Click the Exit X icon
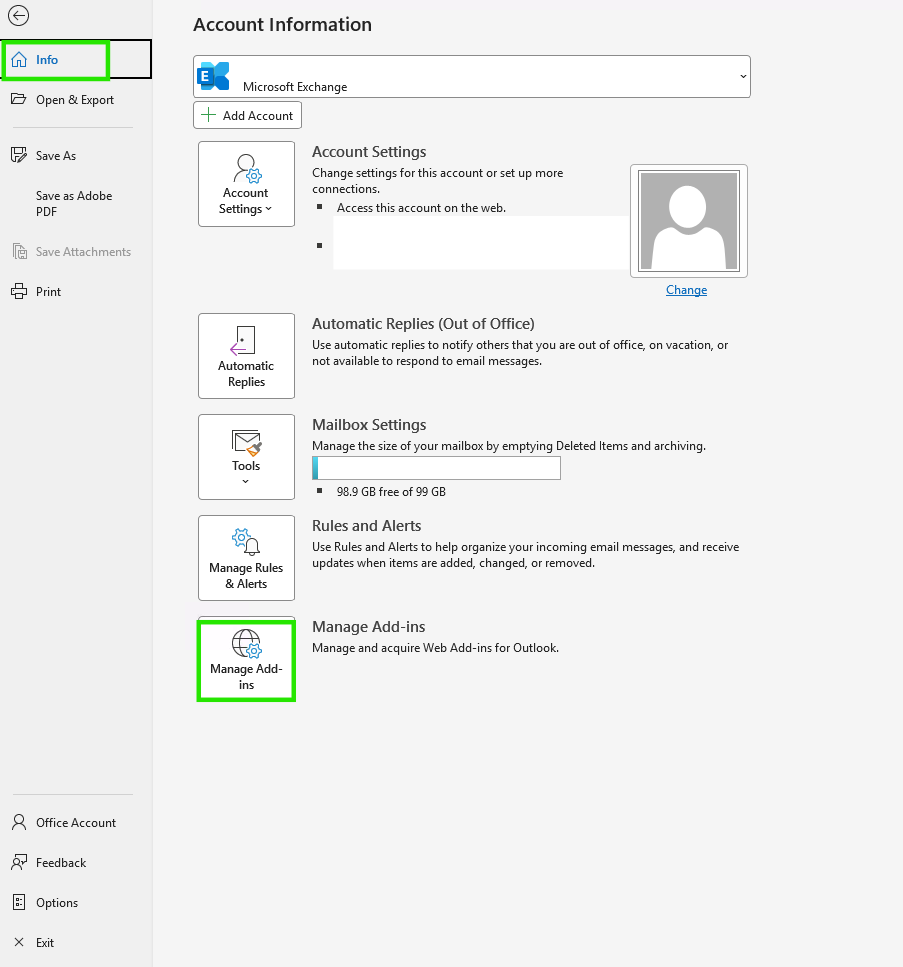Image resolution: width=903 pixels, height=967 pixels. [19, 942]
